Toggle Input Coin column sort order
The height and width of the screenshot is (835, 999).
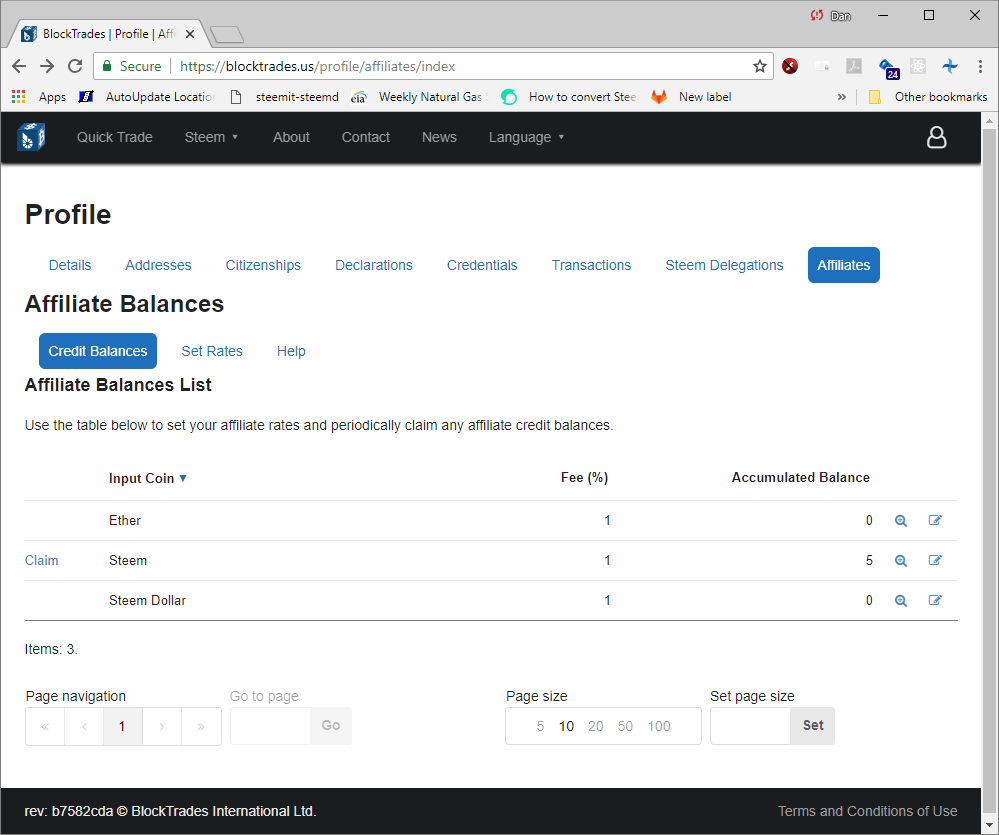click(x=147, y=478)
